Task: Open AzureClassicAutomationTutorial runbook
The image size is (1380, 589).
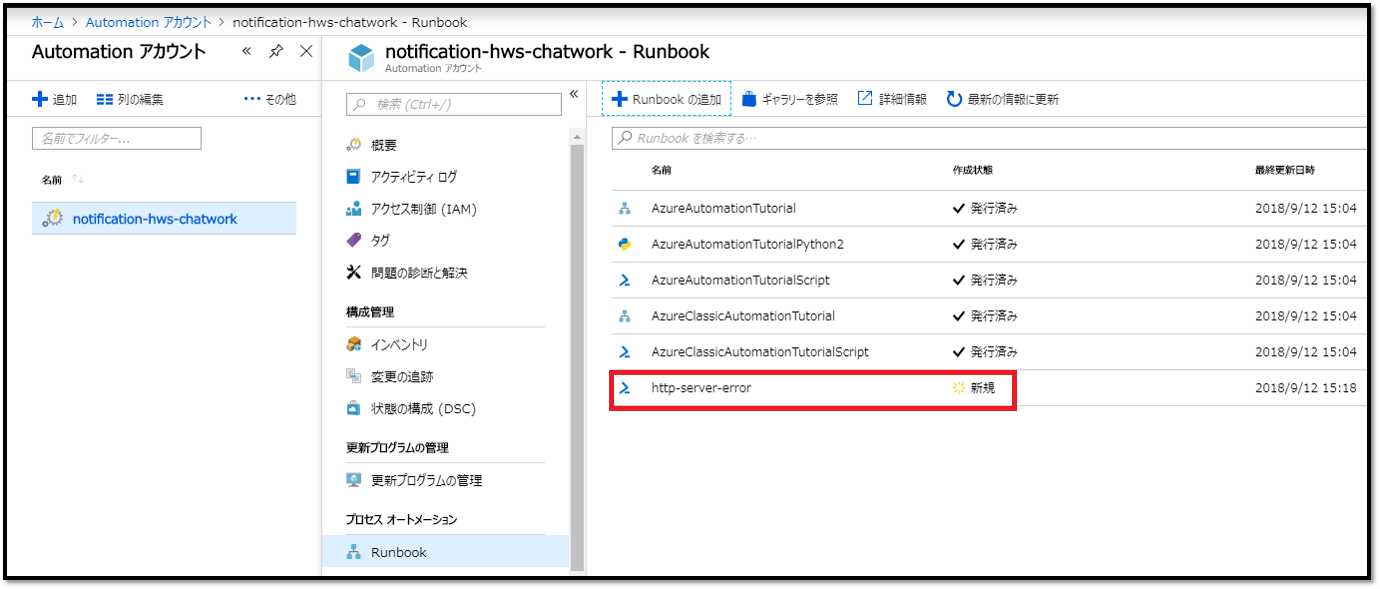Action: [x=743, y=316]
